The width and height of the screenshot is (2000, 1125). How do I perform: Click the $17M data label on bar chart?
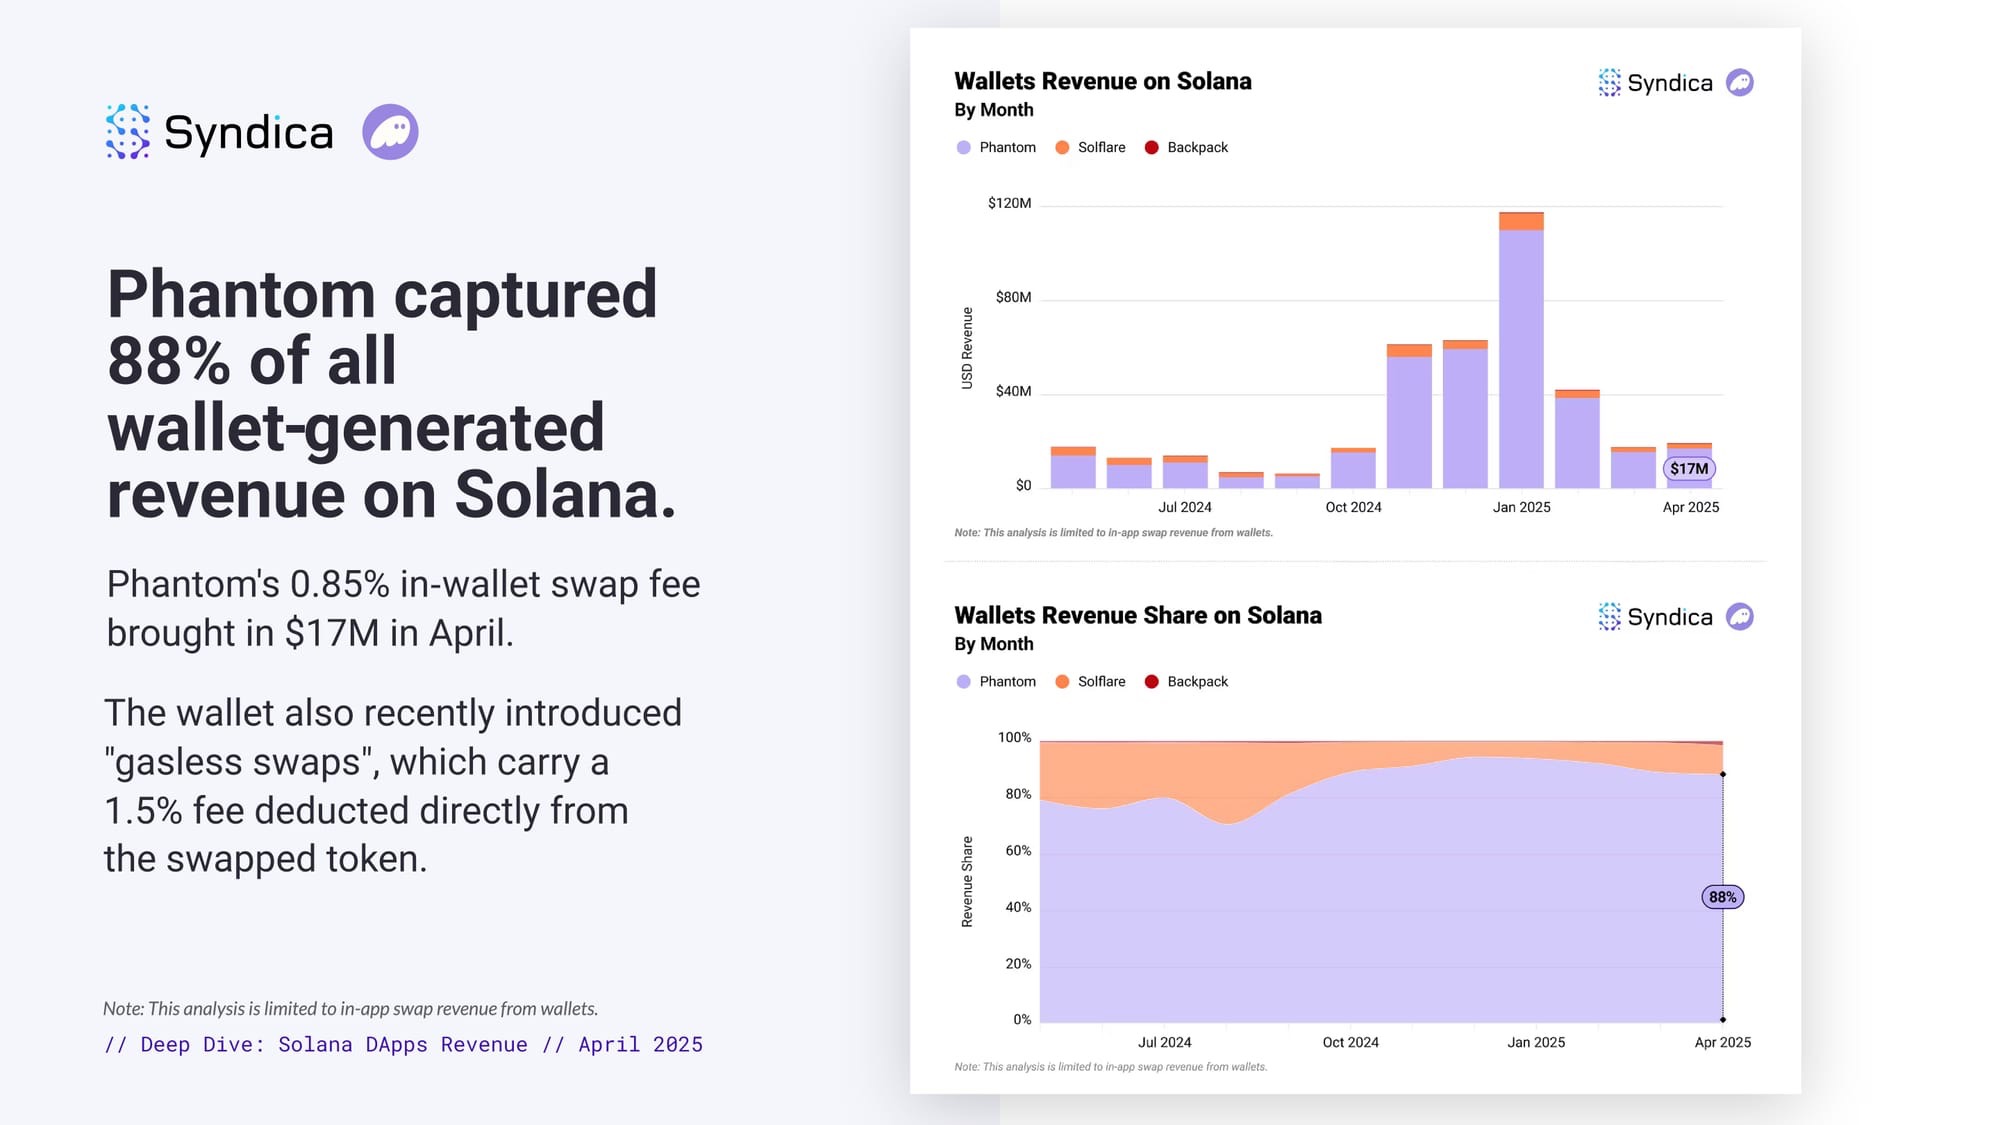[x=1689, y=468]
